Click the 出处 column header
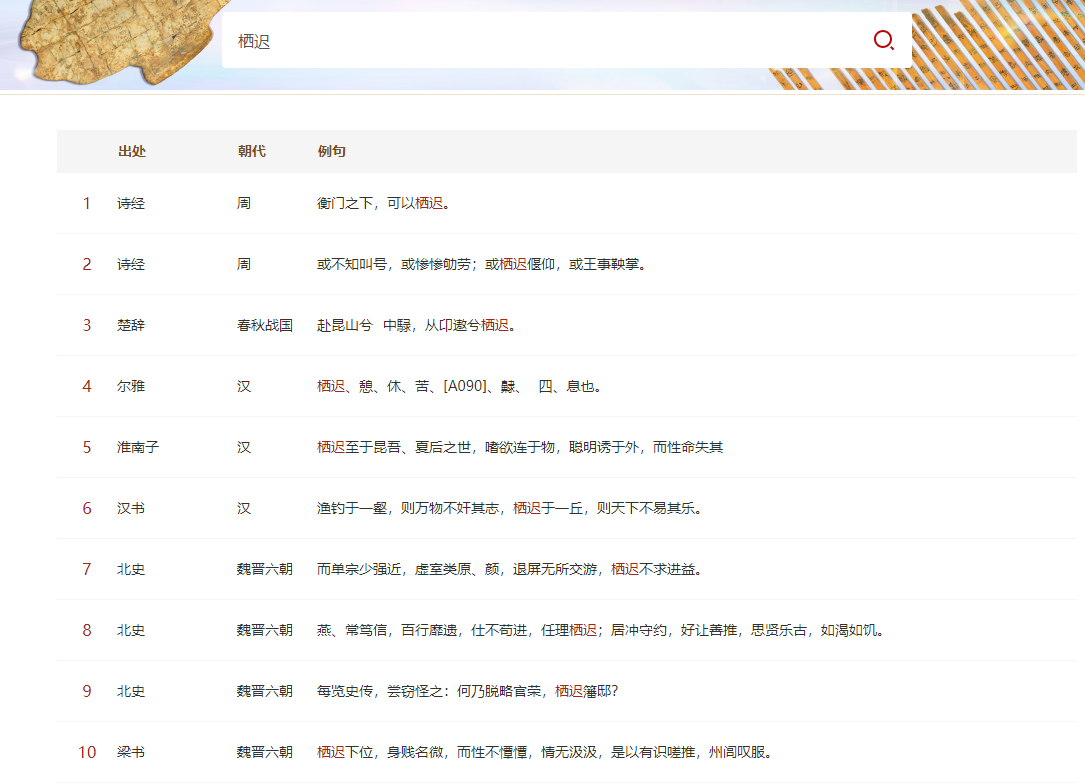1085x784 pixels. (131, 152)
